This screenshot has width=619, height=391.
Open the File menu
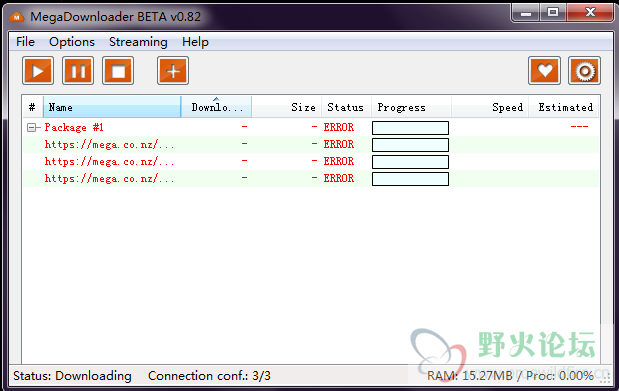(x=25, y=42)
